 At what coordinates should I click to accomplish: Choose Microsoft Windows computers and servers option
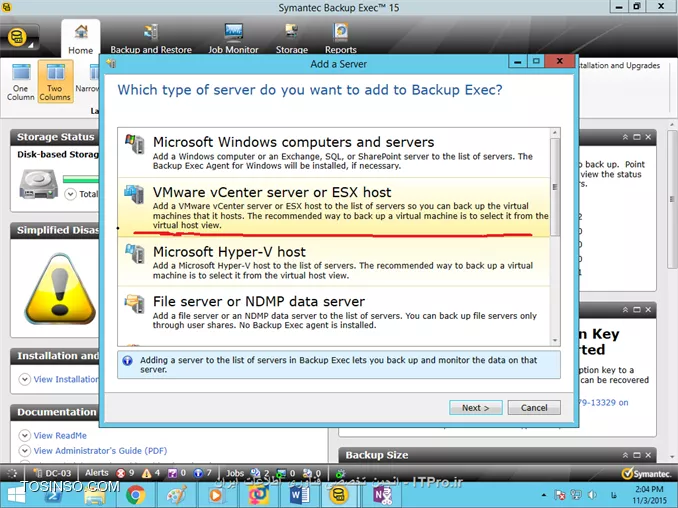[x=334, y=153]
